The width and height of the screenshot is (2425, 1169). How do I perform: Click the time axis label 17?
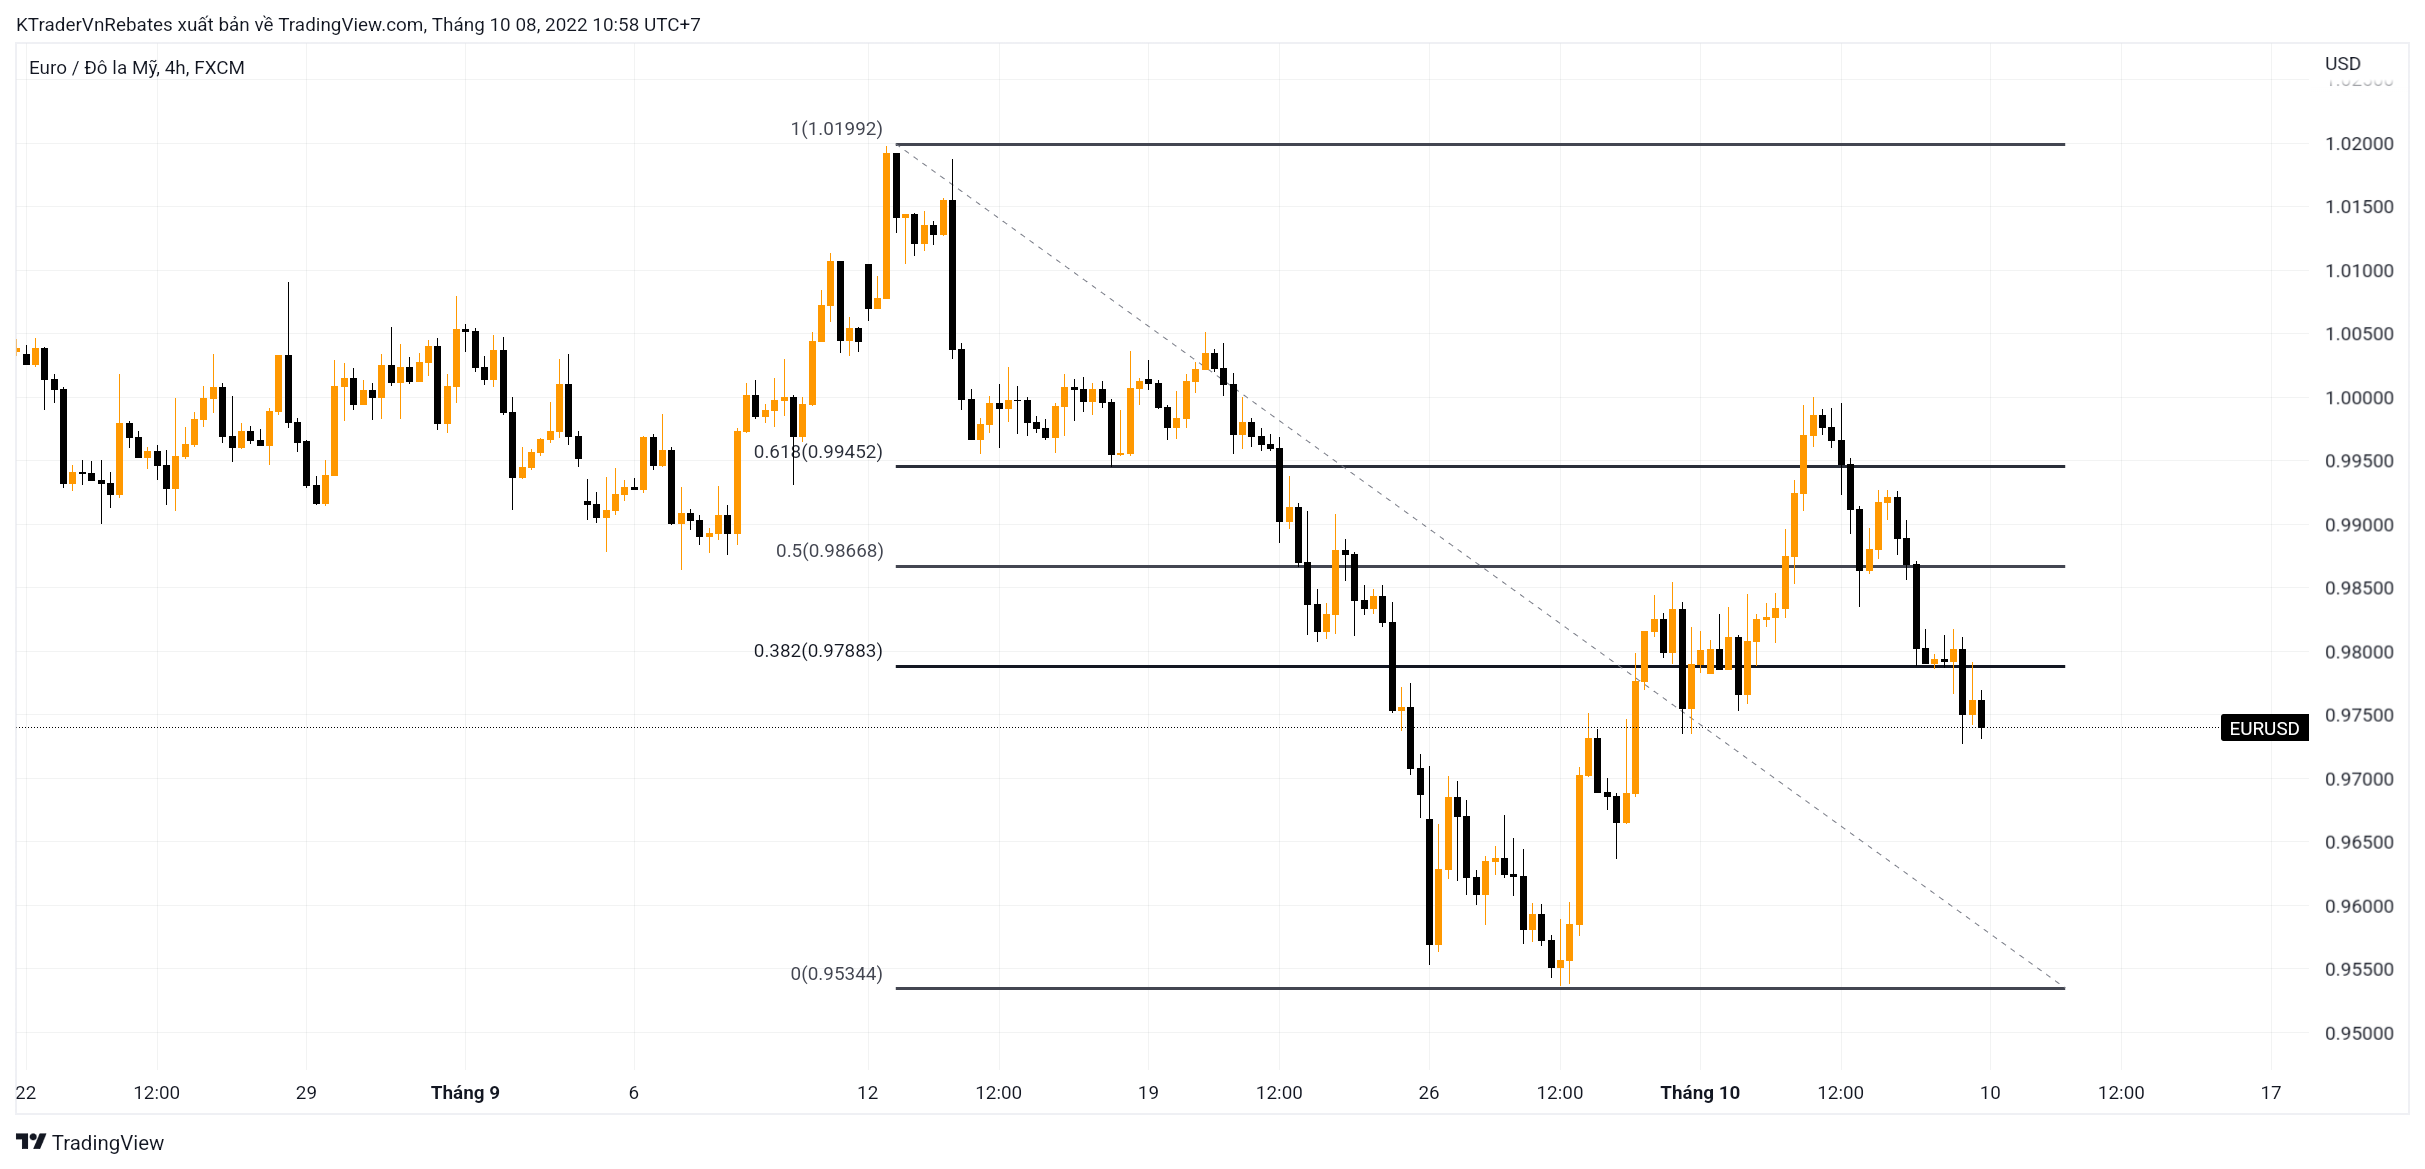tap(2271, 1093)
